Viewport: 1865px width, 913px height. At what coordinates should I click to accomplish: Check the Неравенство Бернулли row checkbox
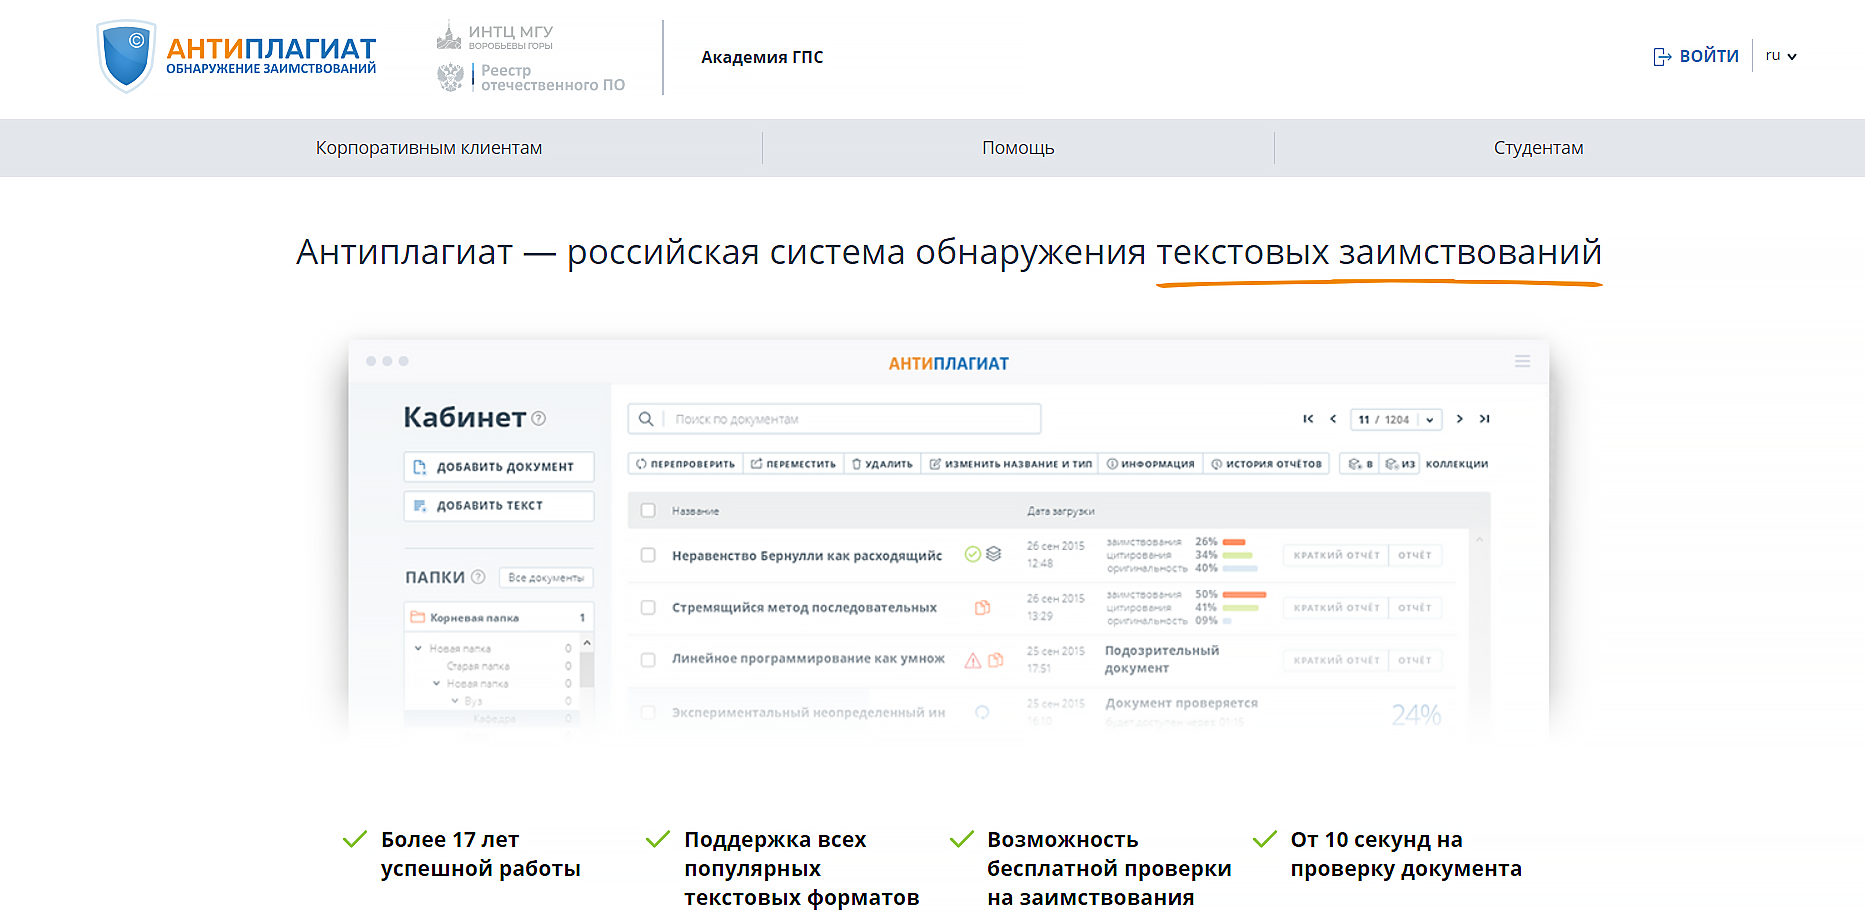[648, 555]
